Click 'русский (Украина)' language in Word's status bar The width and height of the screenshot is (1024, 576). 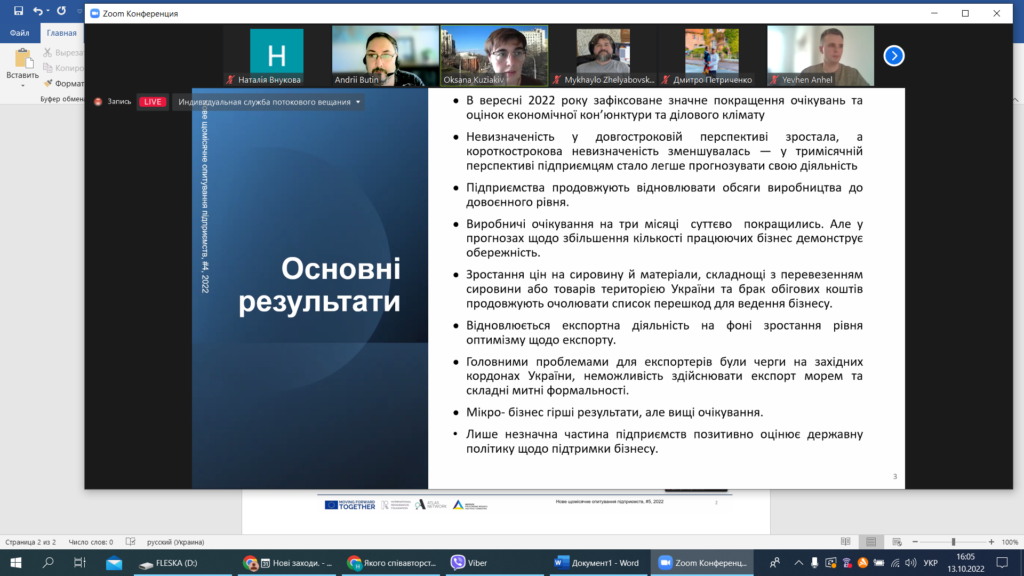coord(176,542)
